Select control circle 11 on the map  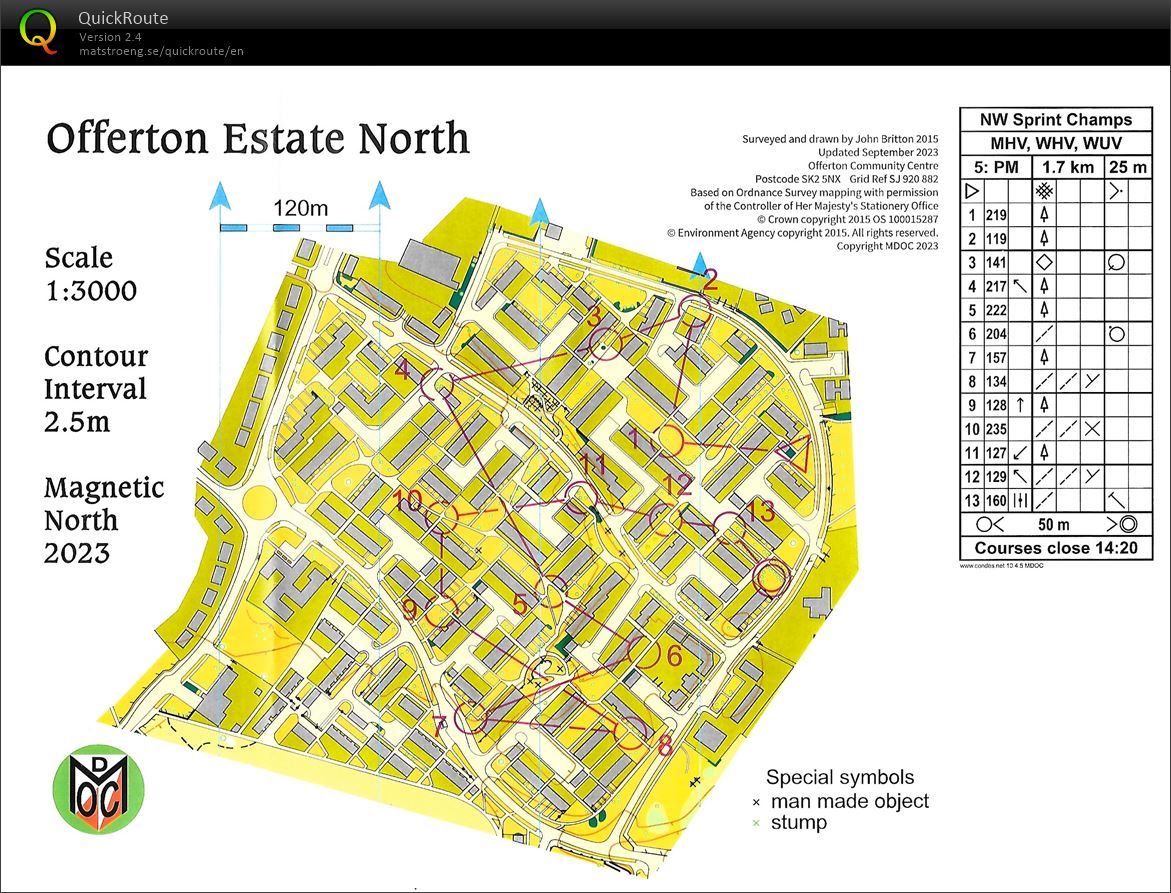(x=580, y=498)
